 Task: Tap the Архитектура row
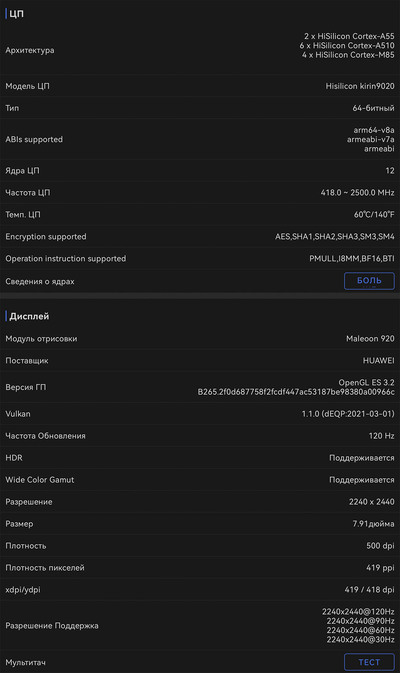coord(200,50)
